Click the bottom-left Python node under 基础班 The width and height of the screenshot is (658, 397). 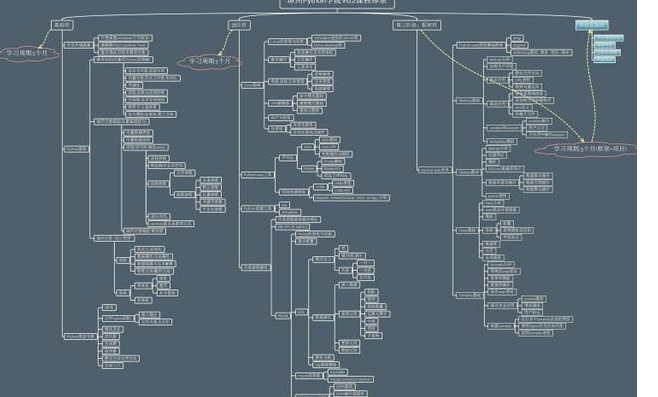81,336
